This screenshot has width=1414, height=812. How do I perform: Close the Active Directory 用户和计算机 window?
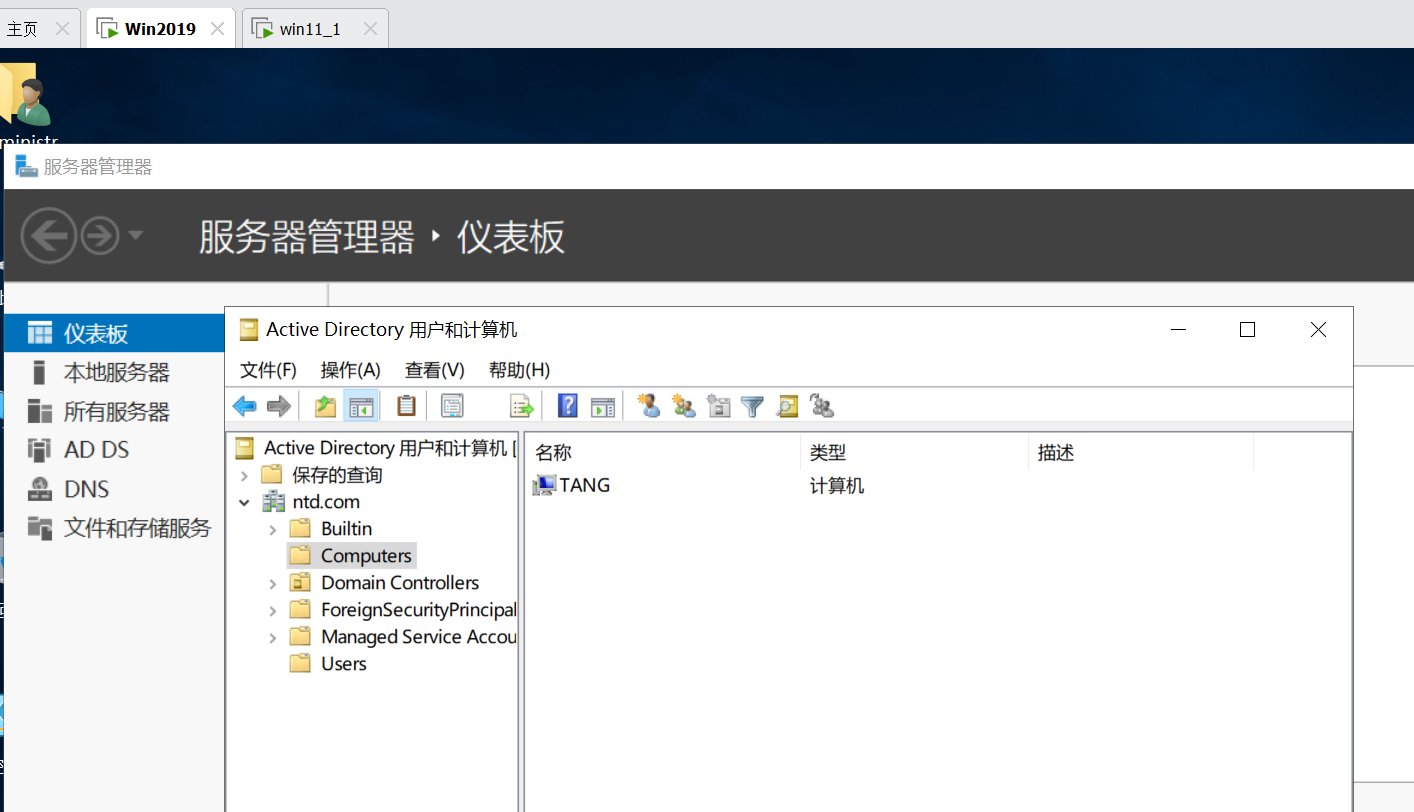point(1318,329)
